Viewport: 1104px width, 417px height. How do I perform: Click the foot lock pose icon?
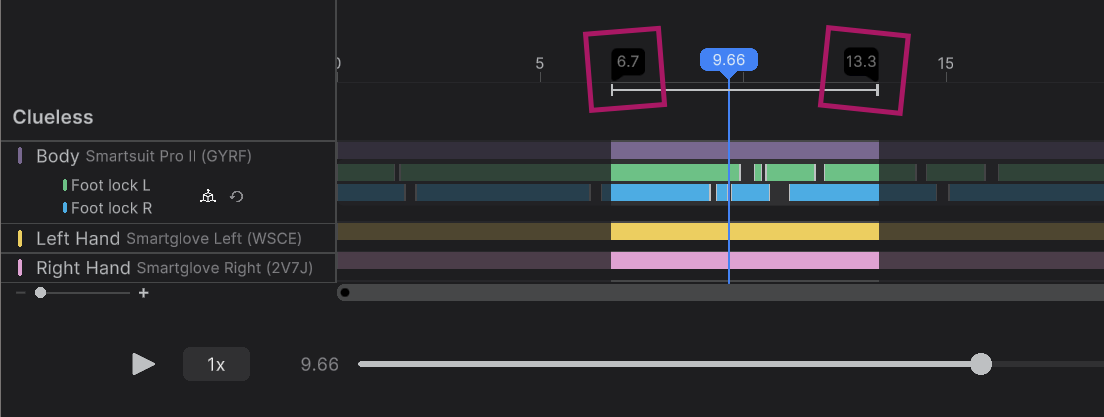[x=207, y=196]
